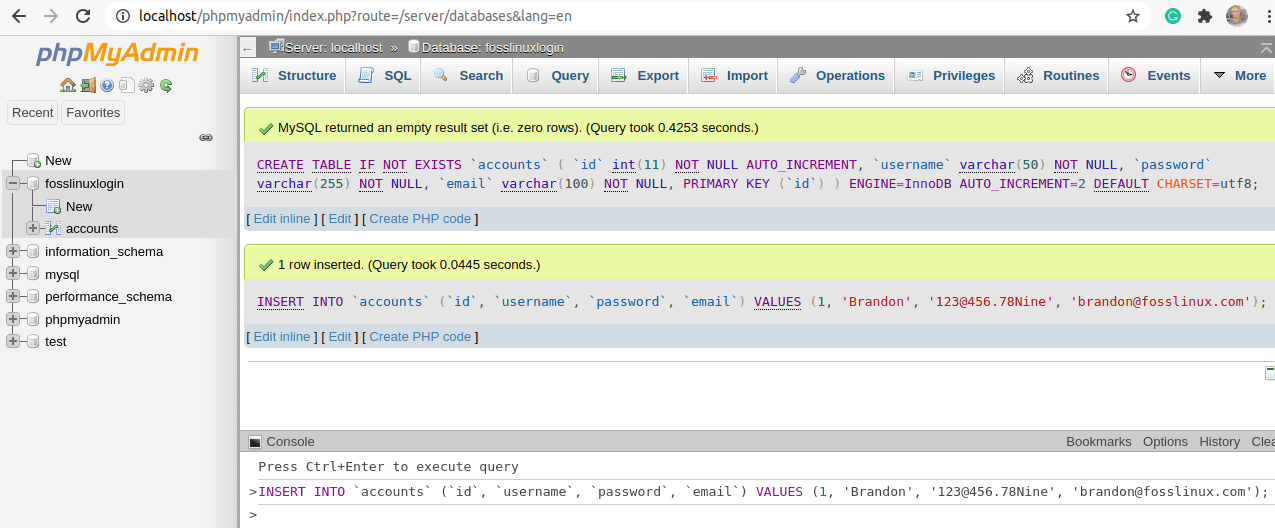Open console Options

pos(1165,442)
